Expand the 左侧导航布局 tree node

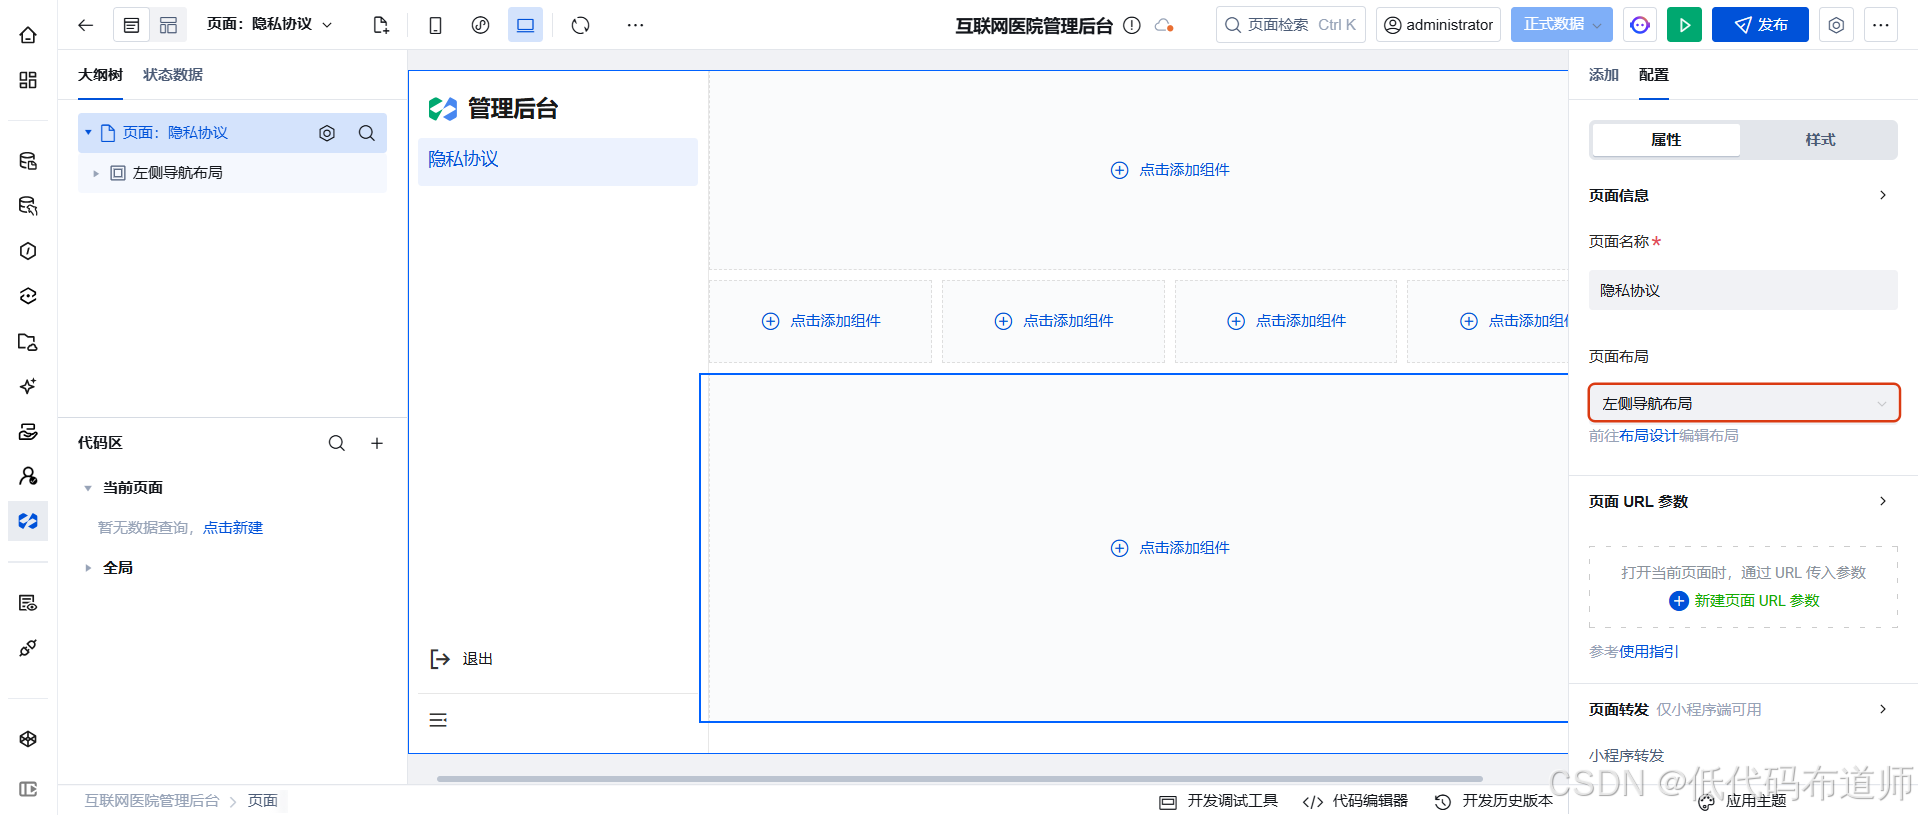point(96,173)
